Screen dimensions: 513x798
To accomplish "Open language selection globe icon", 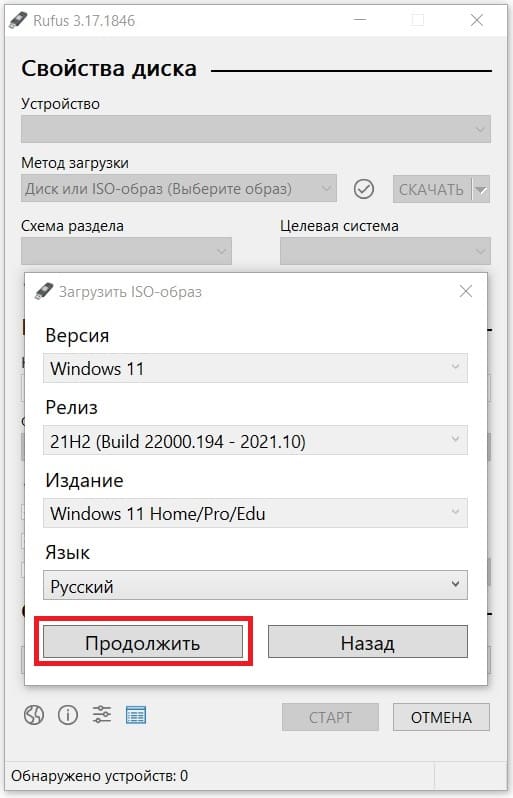I will (34, 715).
